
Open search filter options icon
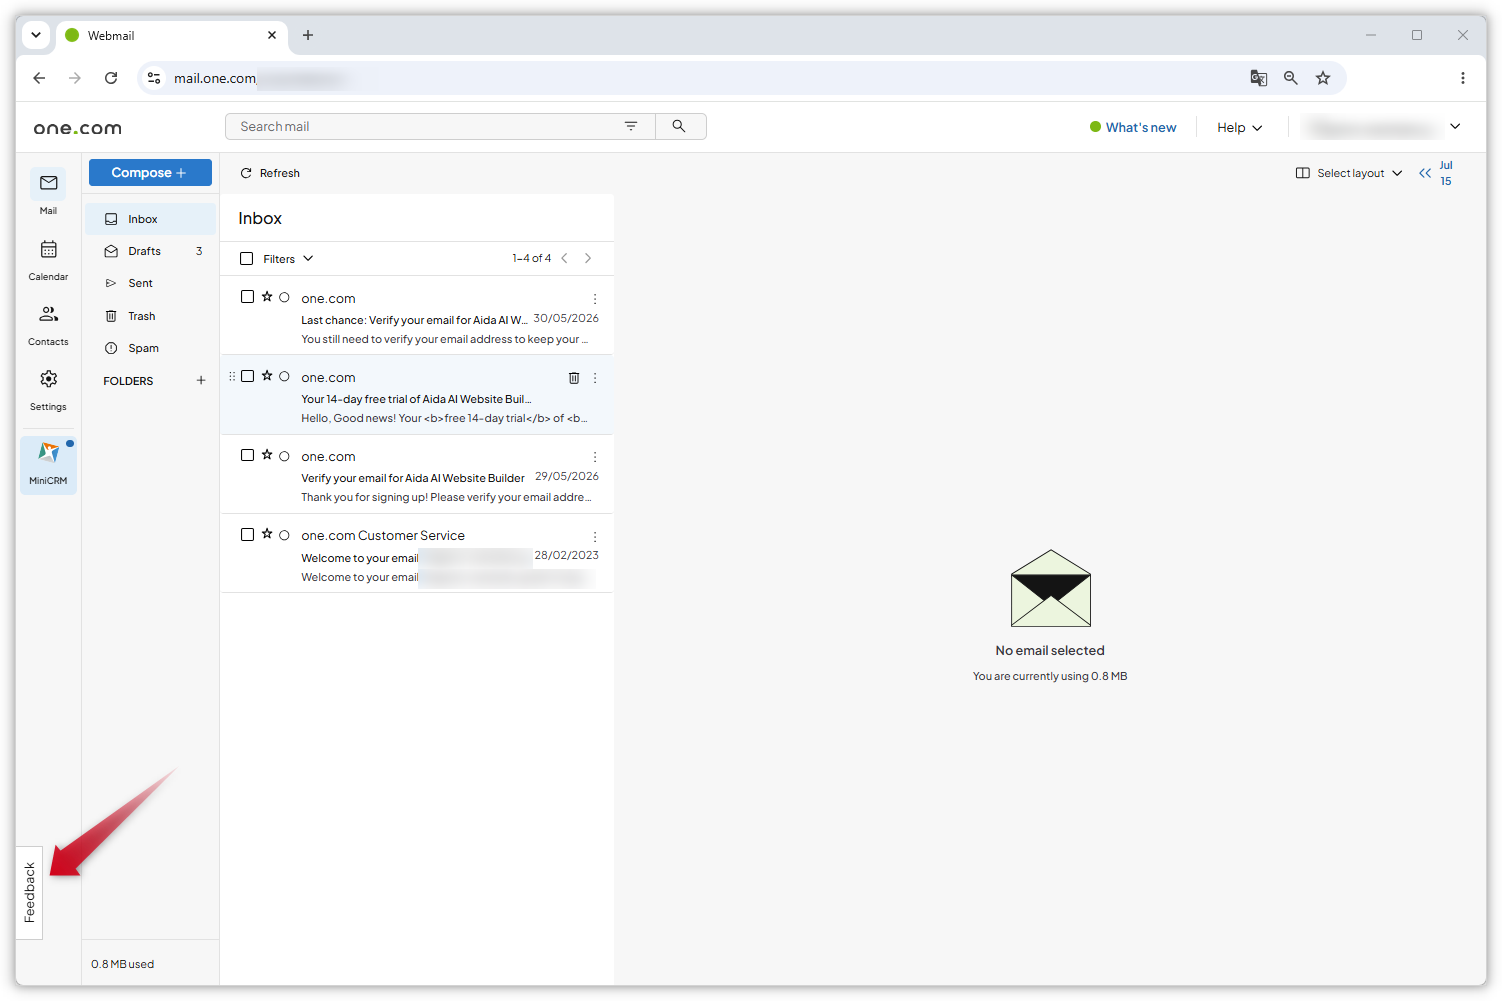[631, 126]
